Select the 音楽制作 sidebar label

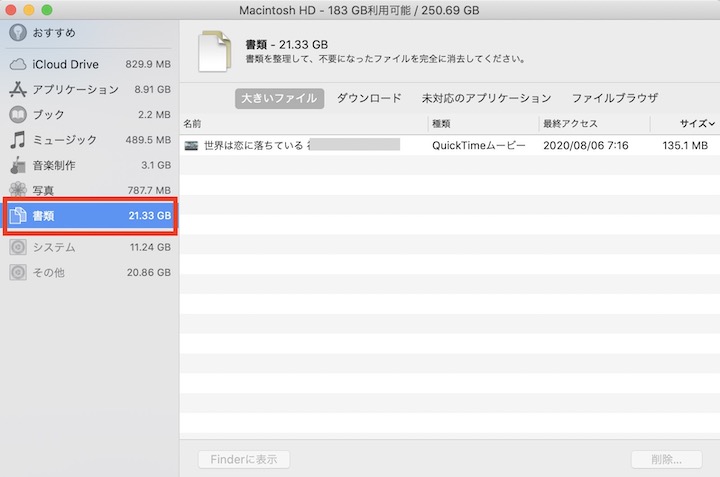[54, 165]
